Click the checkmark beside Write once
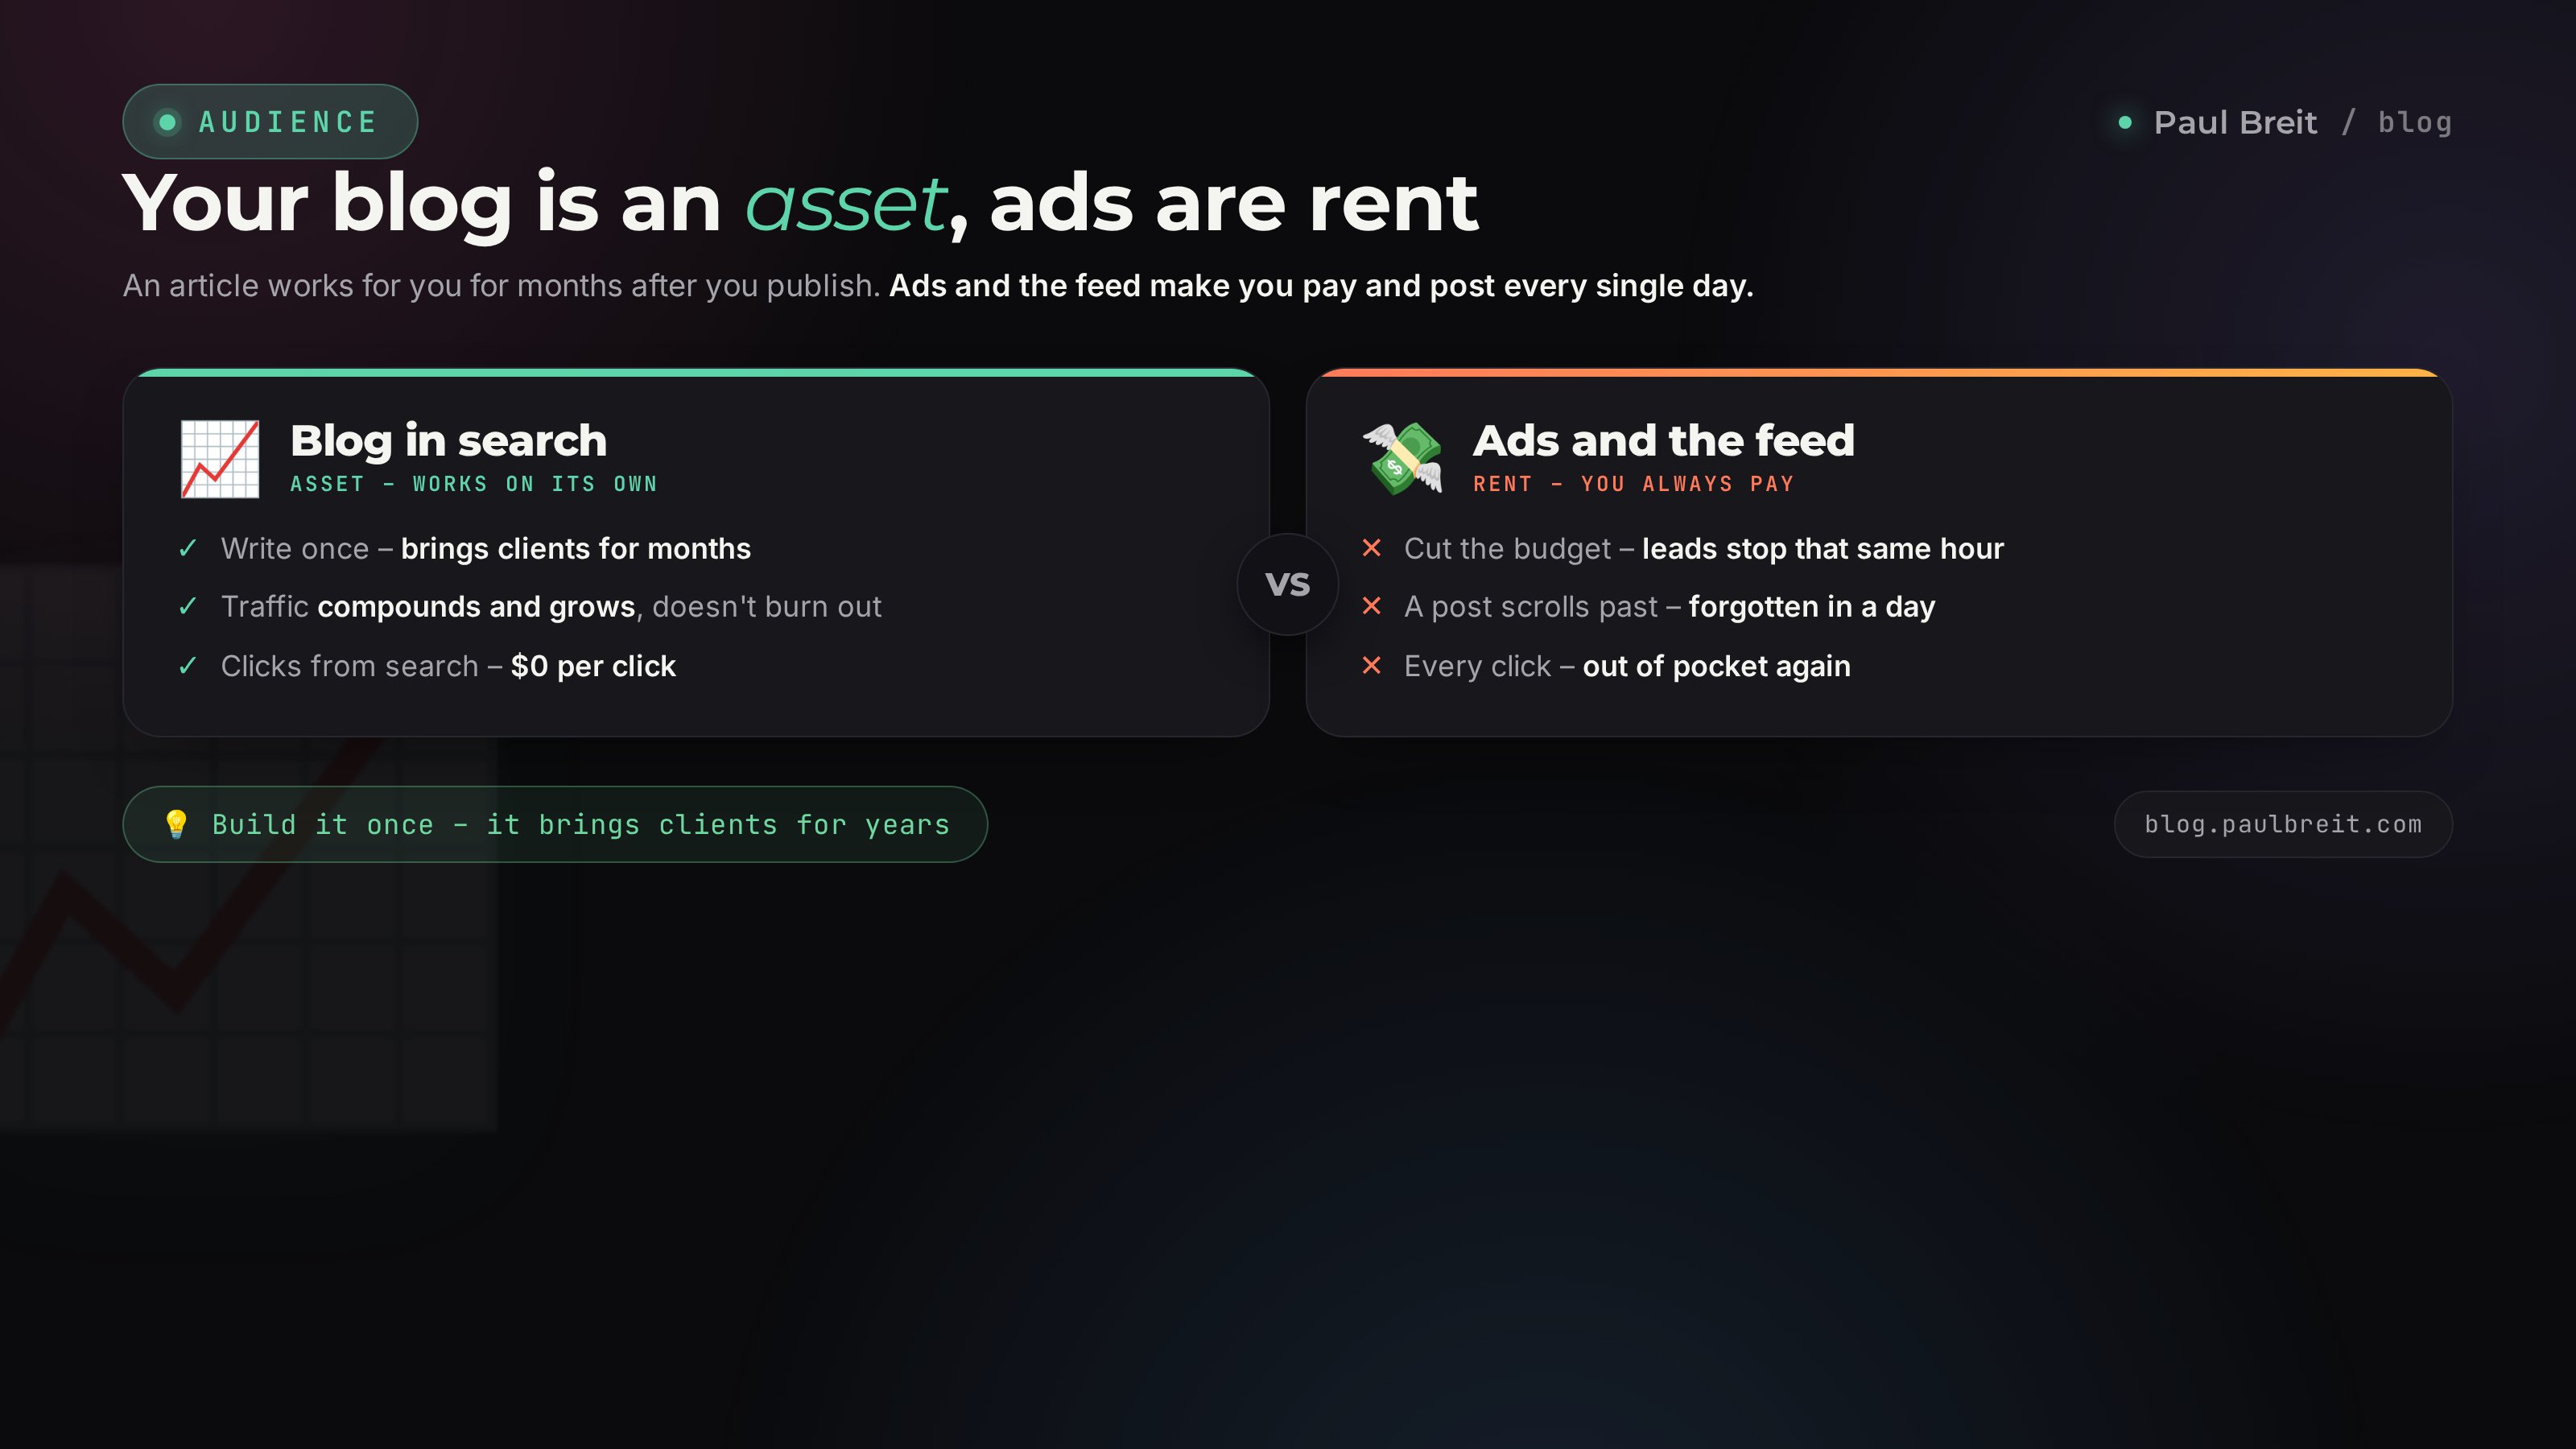This screenshot has height=1449, width=2576. tap(188, 548)
